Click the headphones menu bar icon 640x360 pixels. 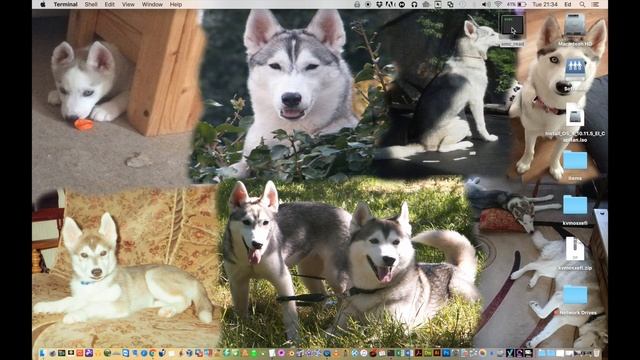click(x=414, y=4)
